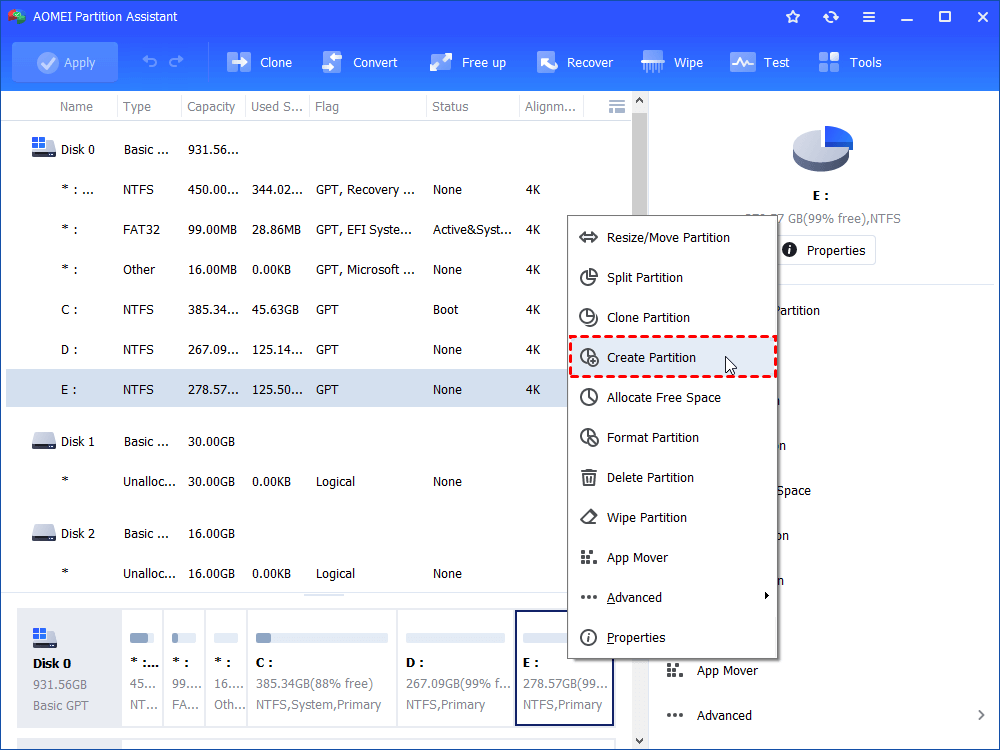Toggle the list view icon above the scrollbar

(x=616, y=106)
